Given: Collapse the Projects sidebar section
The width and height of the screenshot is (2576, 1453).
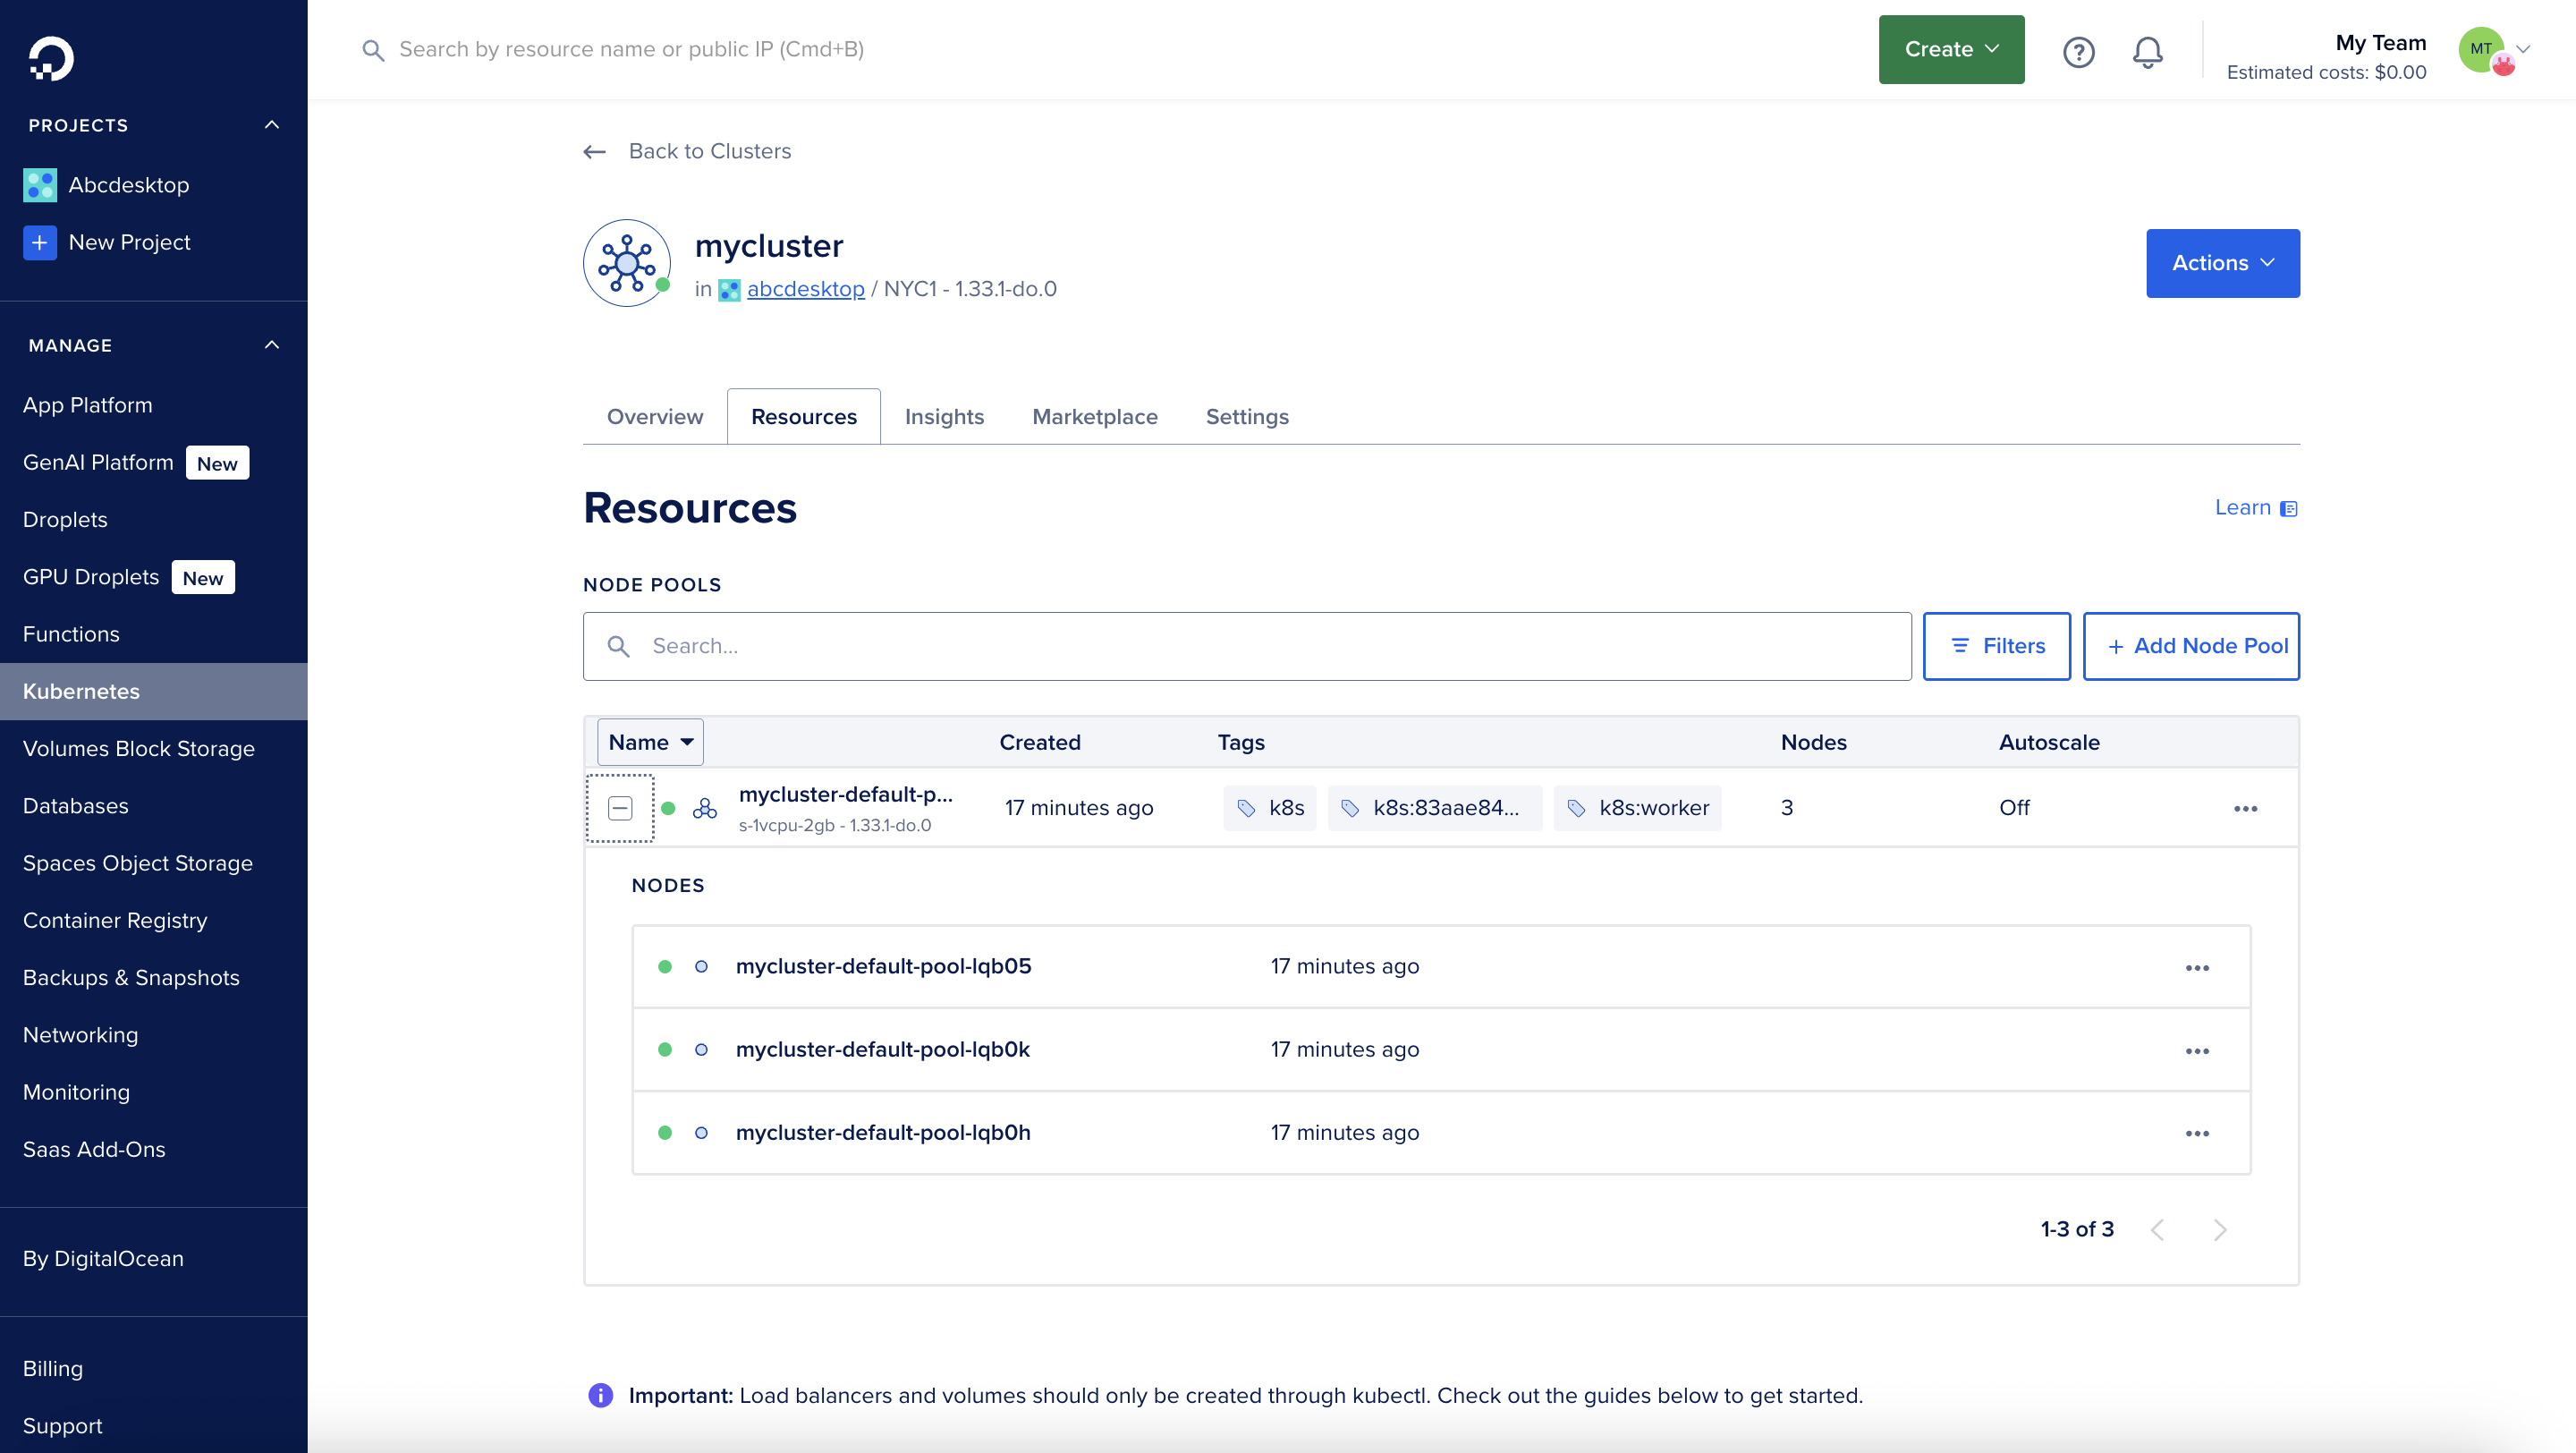Looking at the screenshot, I should pos(272,125).
